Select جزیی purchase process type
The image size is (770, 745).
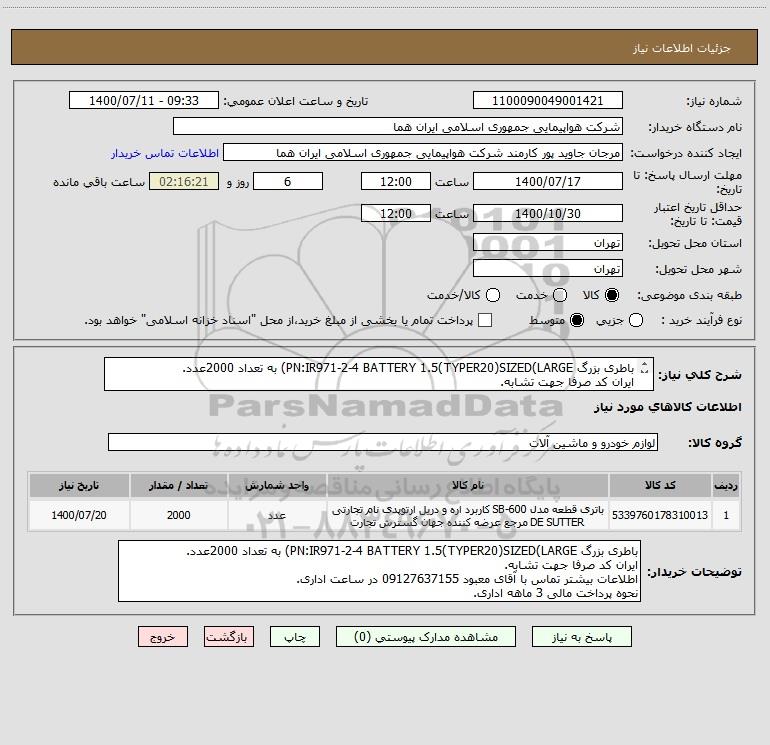(x=636, y=320)
